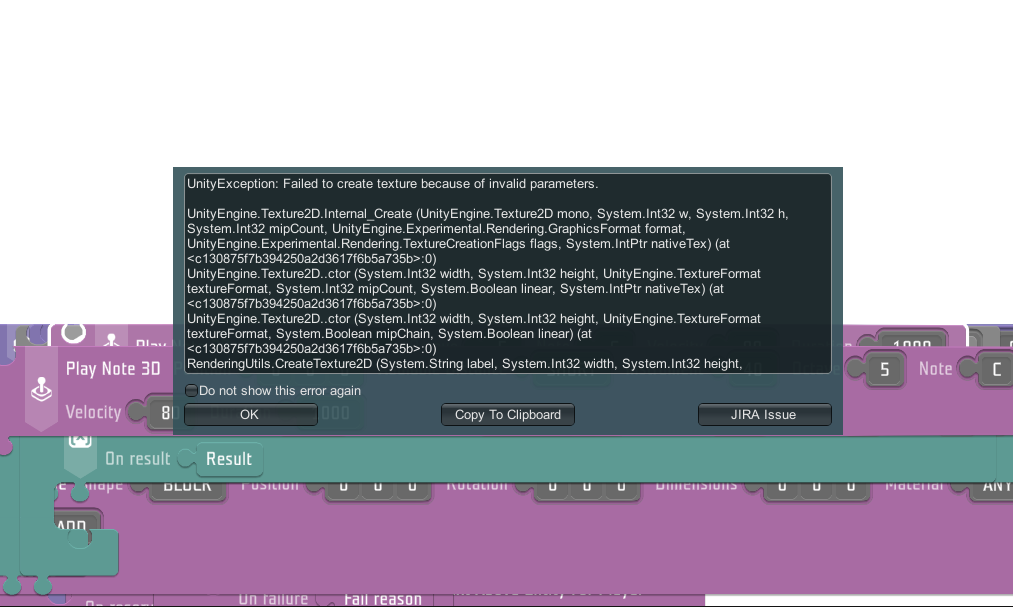Click the first Position value field
This screenshot has width=1013, height=607.
click(343, 487)
